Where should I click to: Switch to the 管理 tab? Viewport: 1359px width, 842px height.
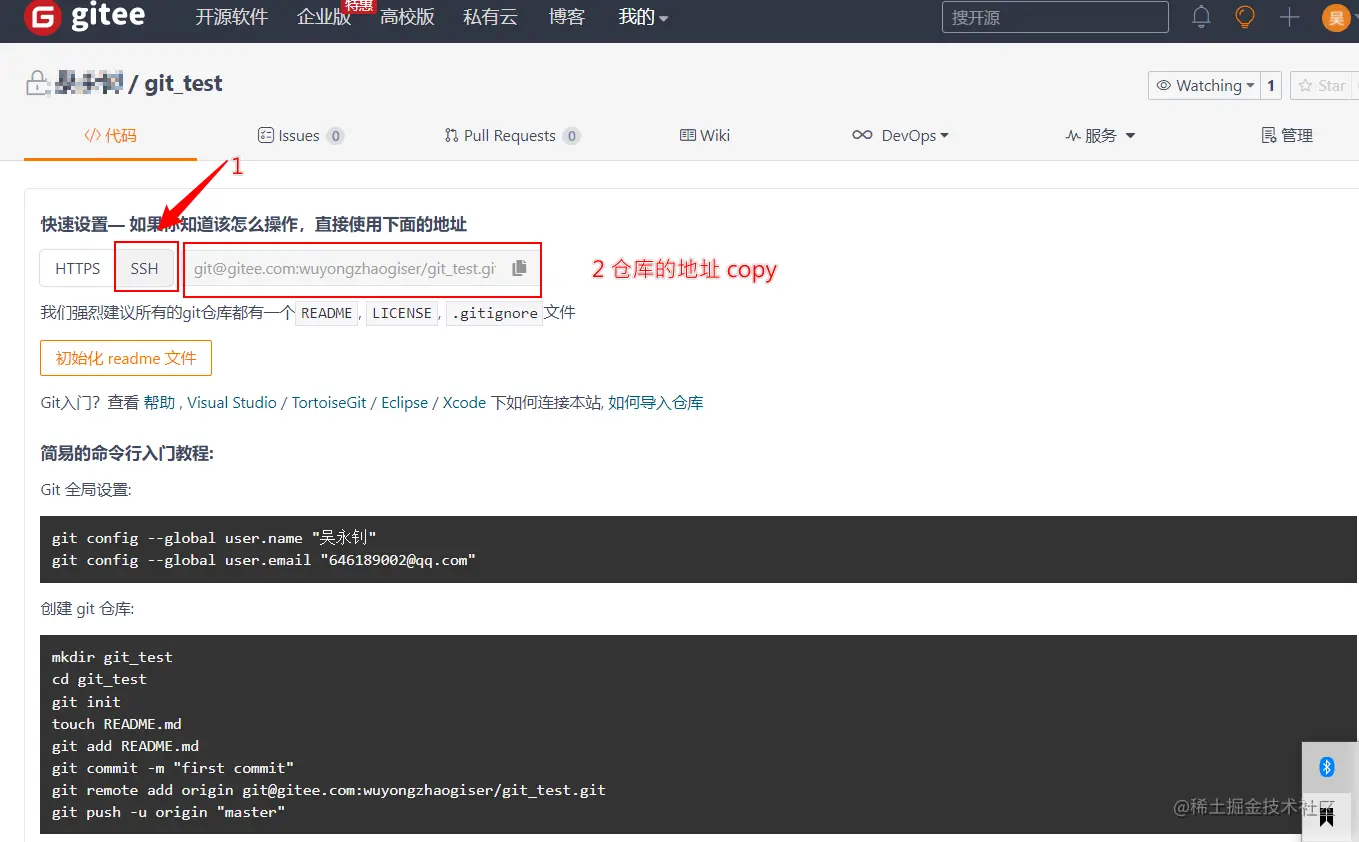coord(1287,135)
